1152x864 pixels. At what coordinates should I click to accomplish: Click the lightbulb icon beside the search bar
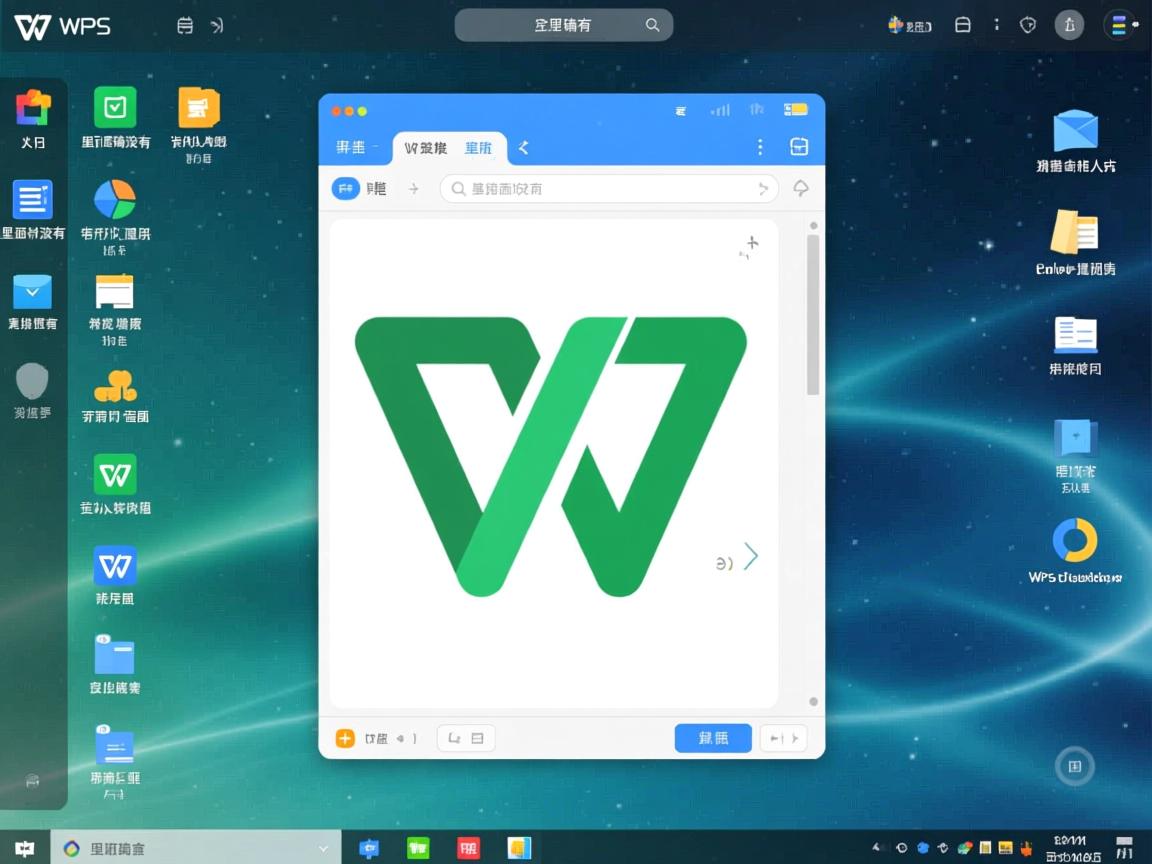click(801, 188)
